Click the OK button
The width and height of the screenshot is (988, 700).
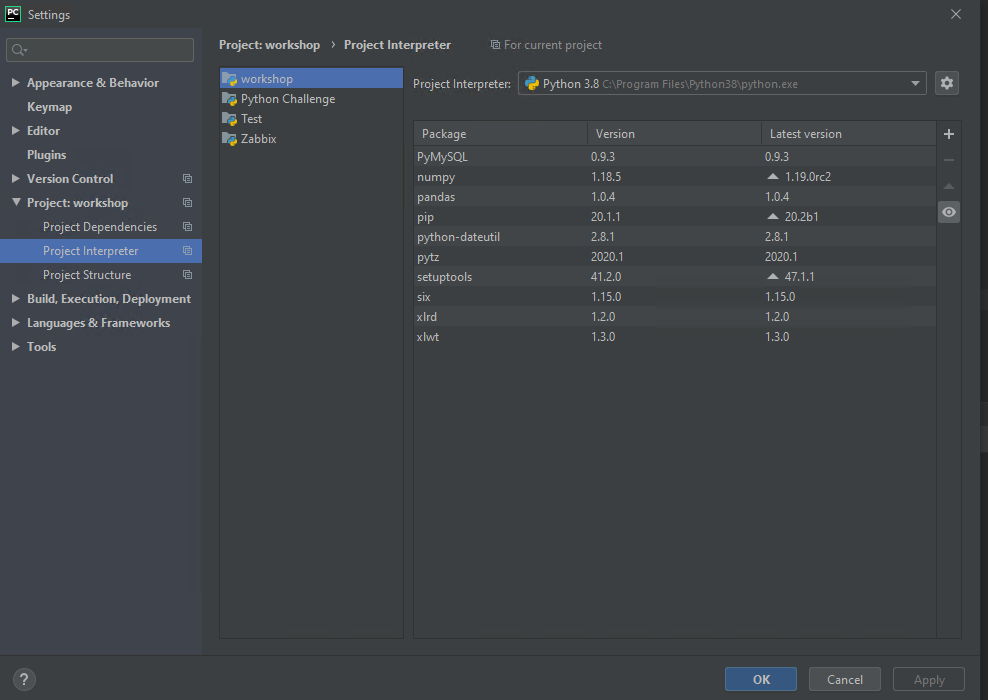[761, 679]
